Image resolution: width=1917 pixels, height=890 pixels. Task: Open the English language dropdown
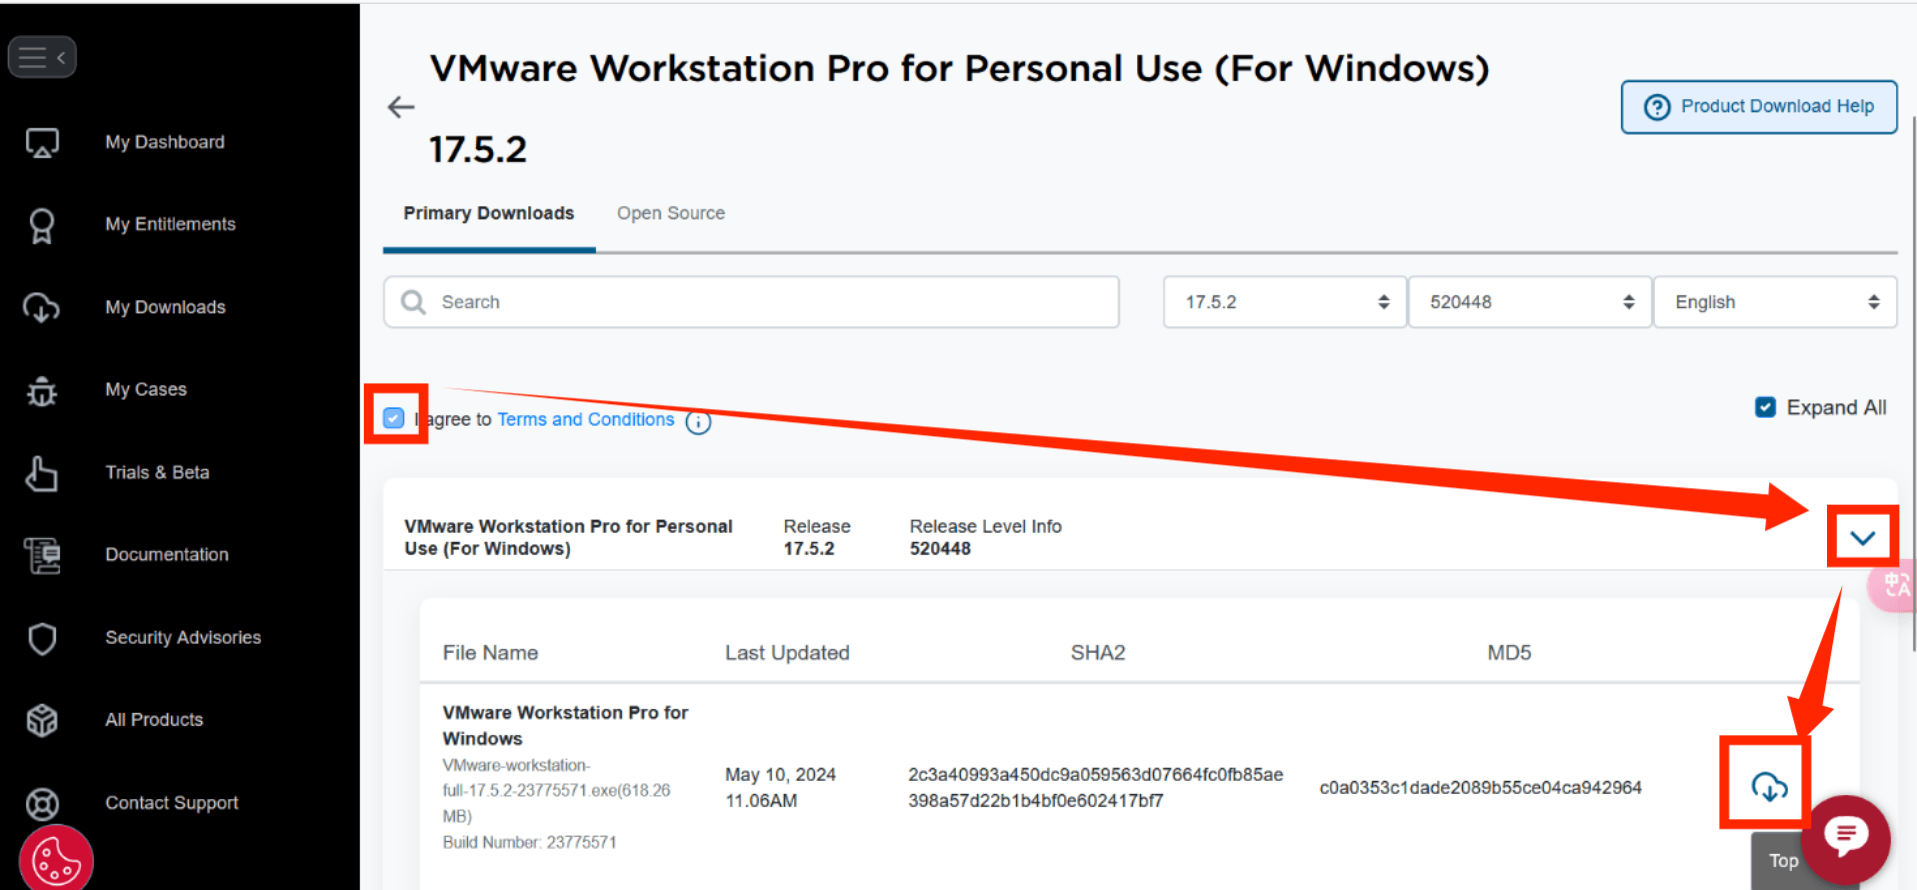1774,302
